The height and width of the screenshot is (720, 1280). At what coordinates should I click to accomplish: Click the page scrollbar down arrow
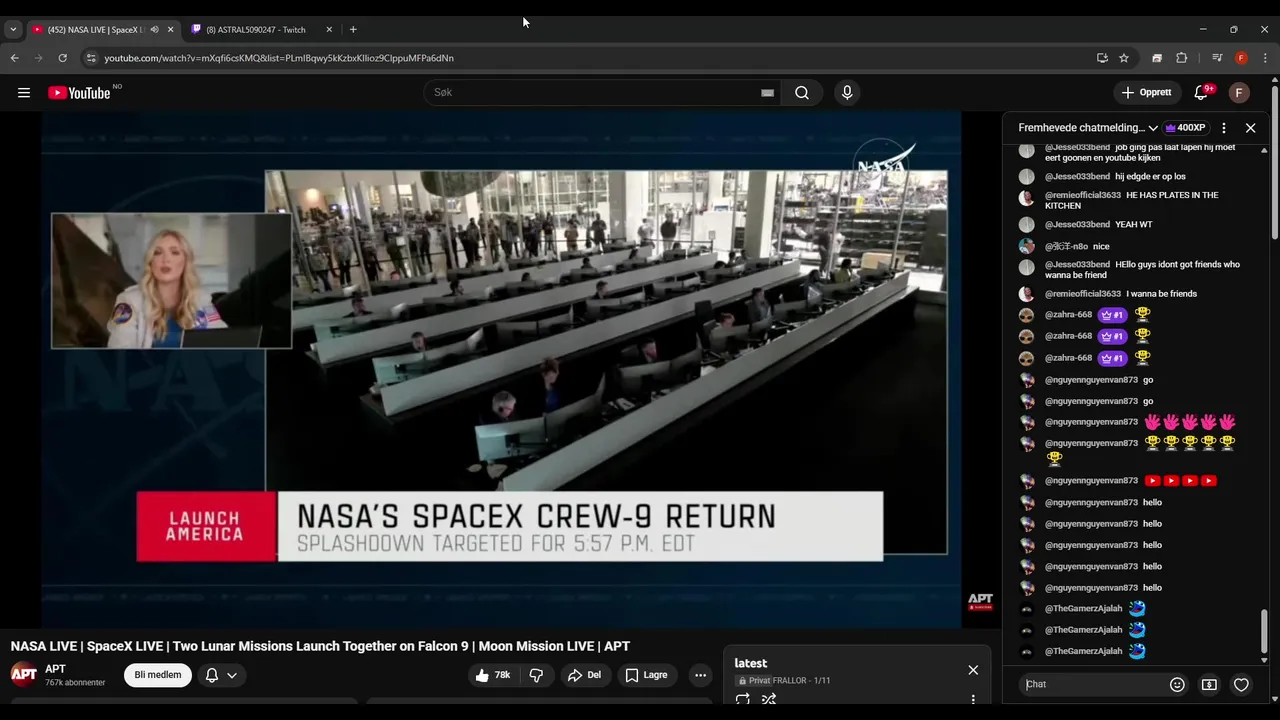pos(1275,699)
